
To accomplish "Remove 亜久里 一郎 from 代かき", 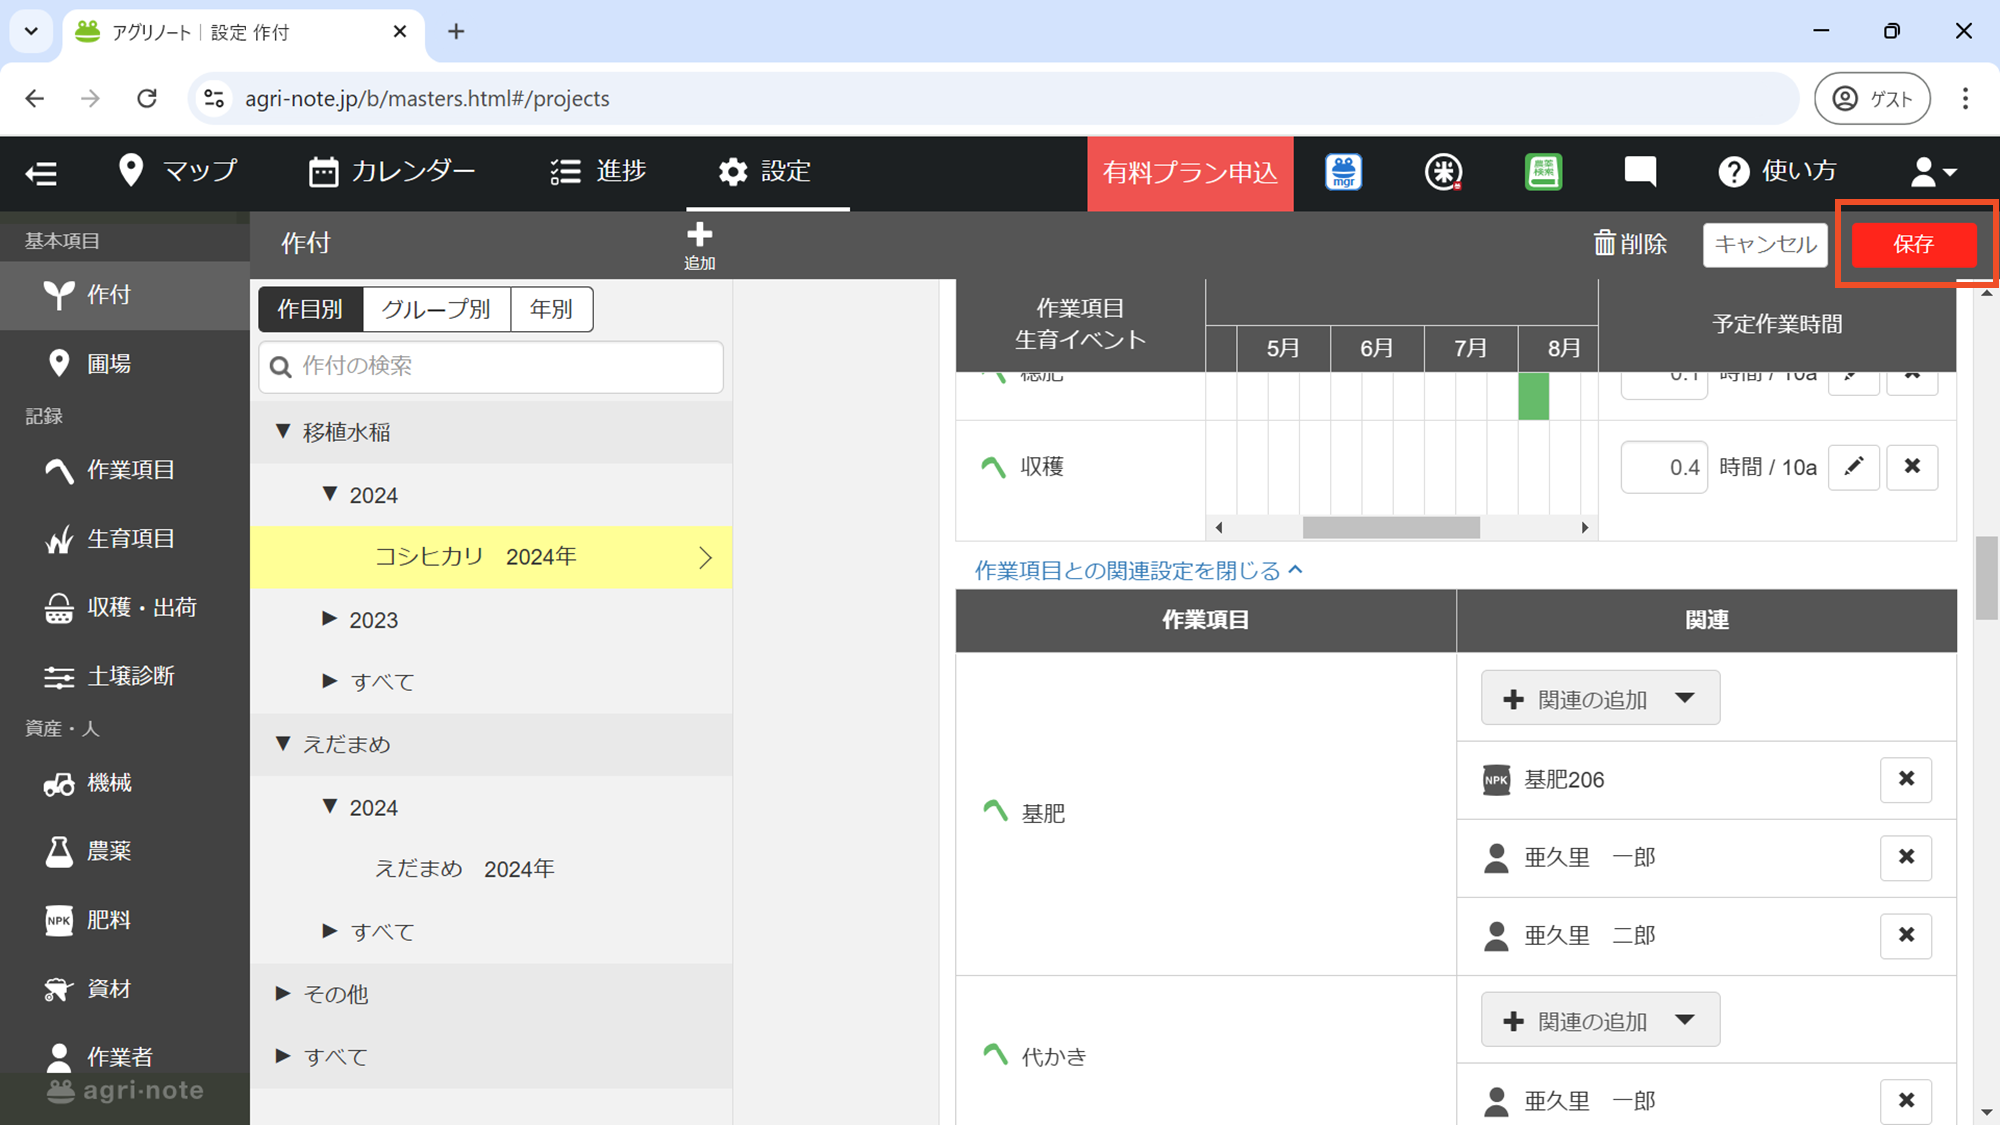I will point(1906,1101).
